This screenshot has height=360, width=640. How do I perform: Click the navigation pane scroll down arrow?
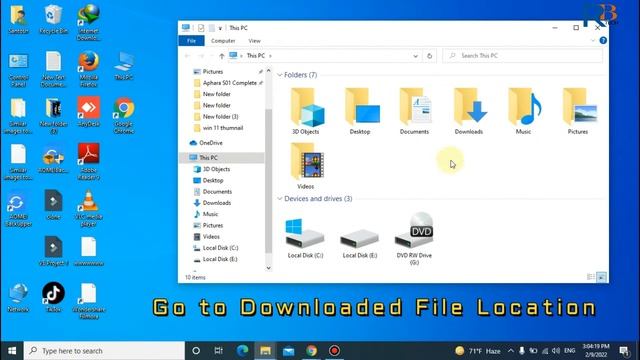pyautogui.click(x=268, y=268)
